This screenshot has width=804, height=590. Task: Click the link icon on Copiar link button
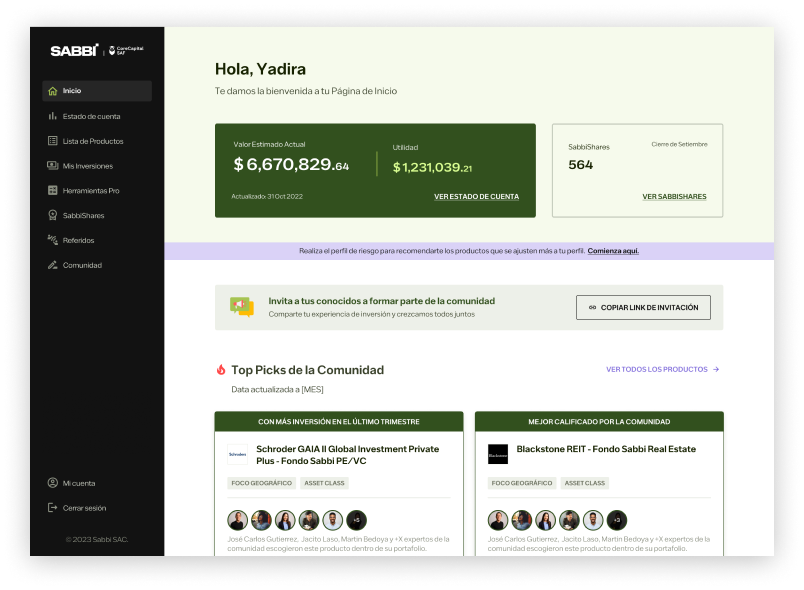(592, 308)
